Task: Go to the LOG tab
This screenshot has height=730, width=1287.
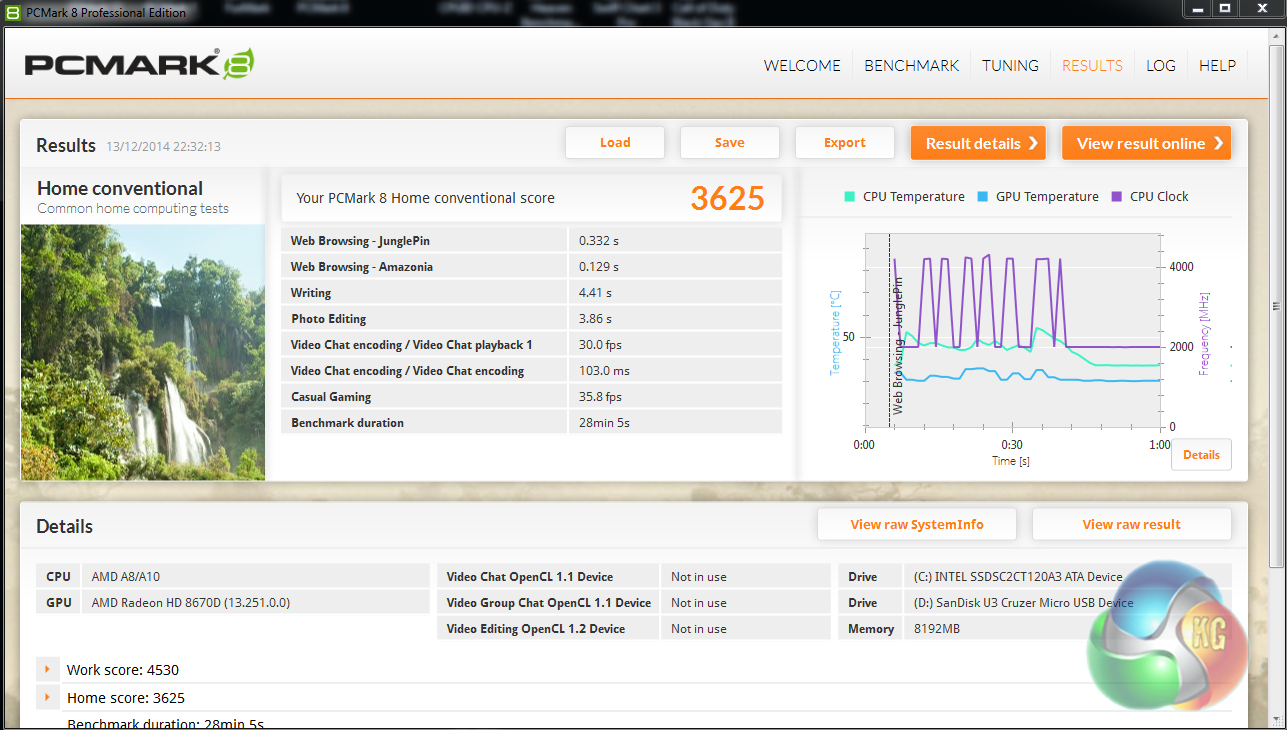Action: point(1161,65)
